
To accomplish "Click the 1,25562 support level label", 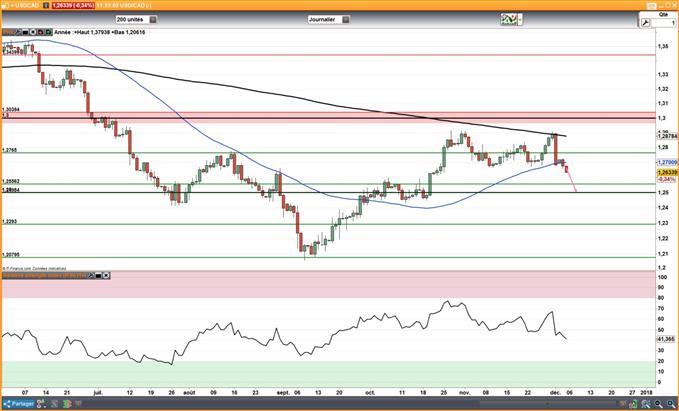I will coord(11,181).
